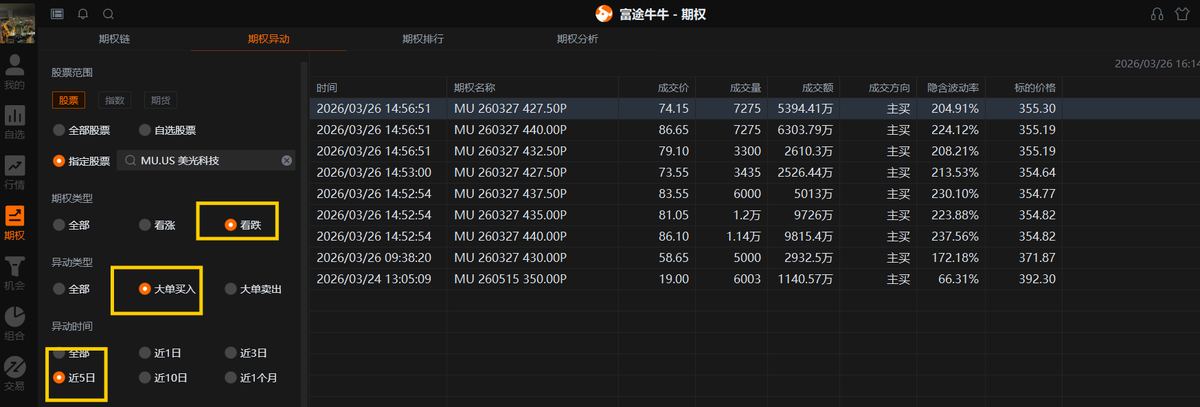The height and width of the screenshot is (407, 1200).
Task: Click the 9815.4万 turnover cell
Action: 817,237
